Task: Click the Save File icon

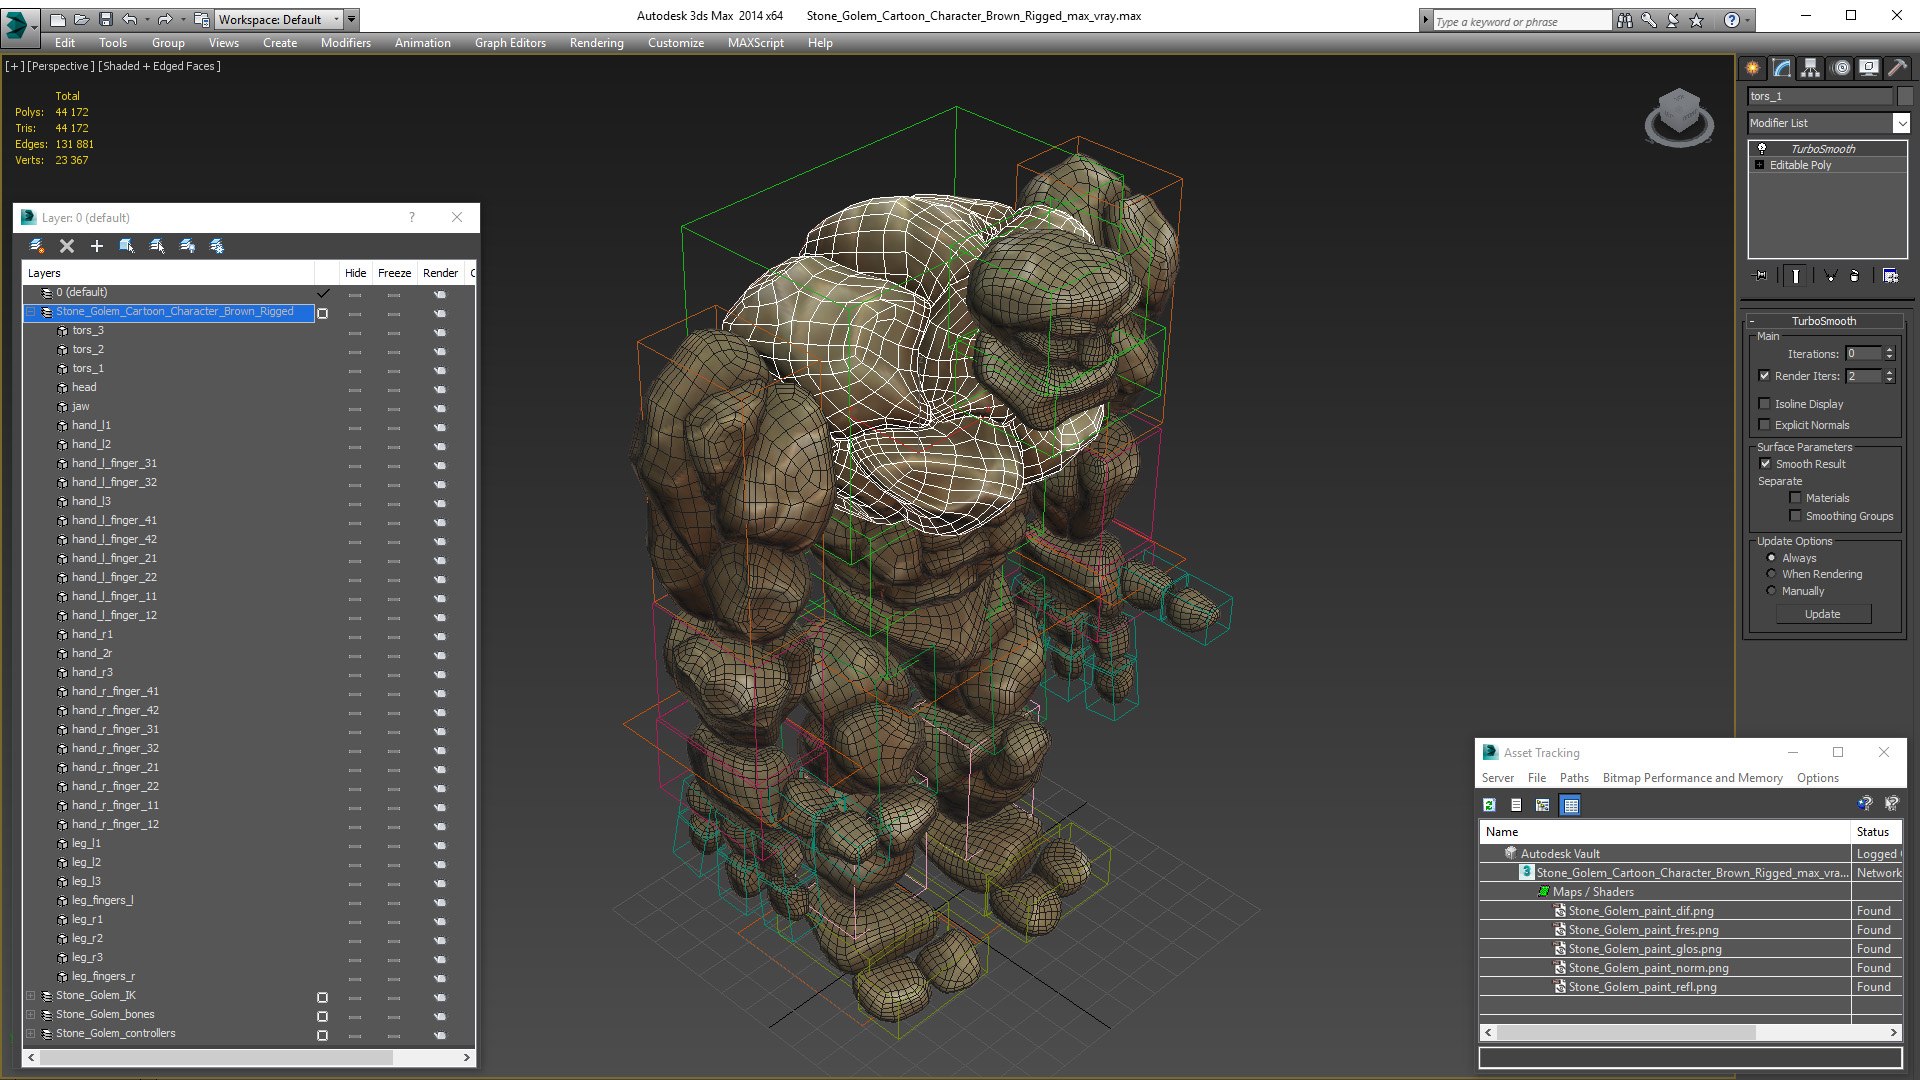Action: pyautogui.click(x=105, y=19)
